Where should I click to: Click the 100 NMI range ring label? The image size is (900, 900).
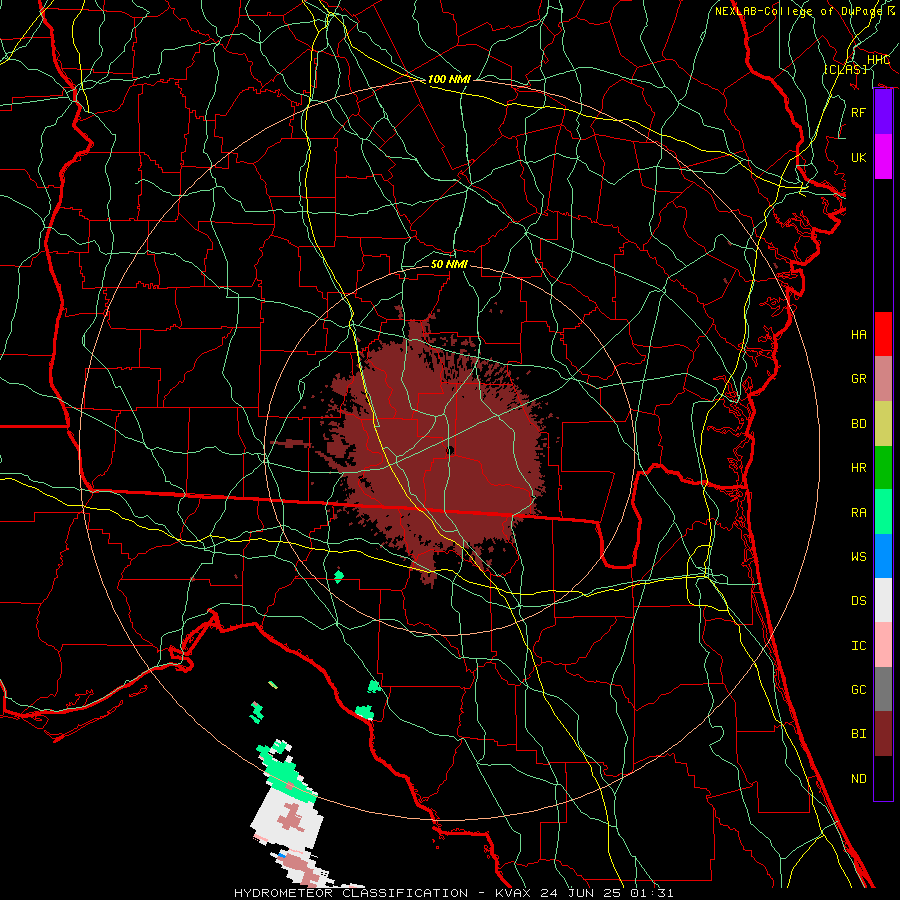449,79
